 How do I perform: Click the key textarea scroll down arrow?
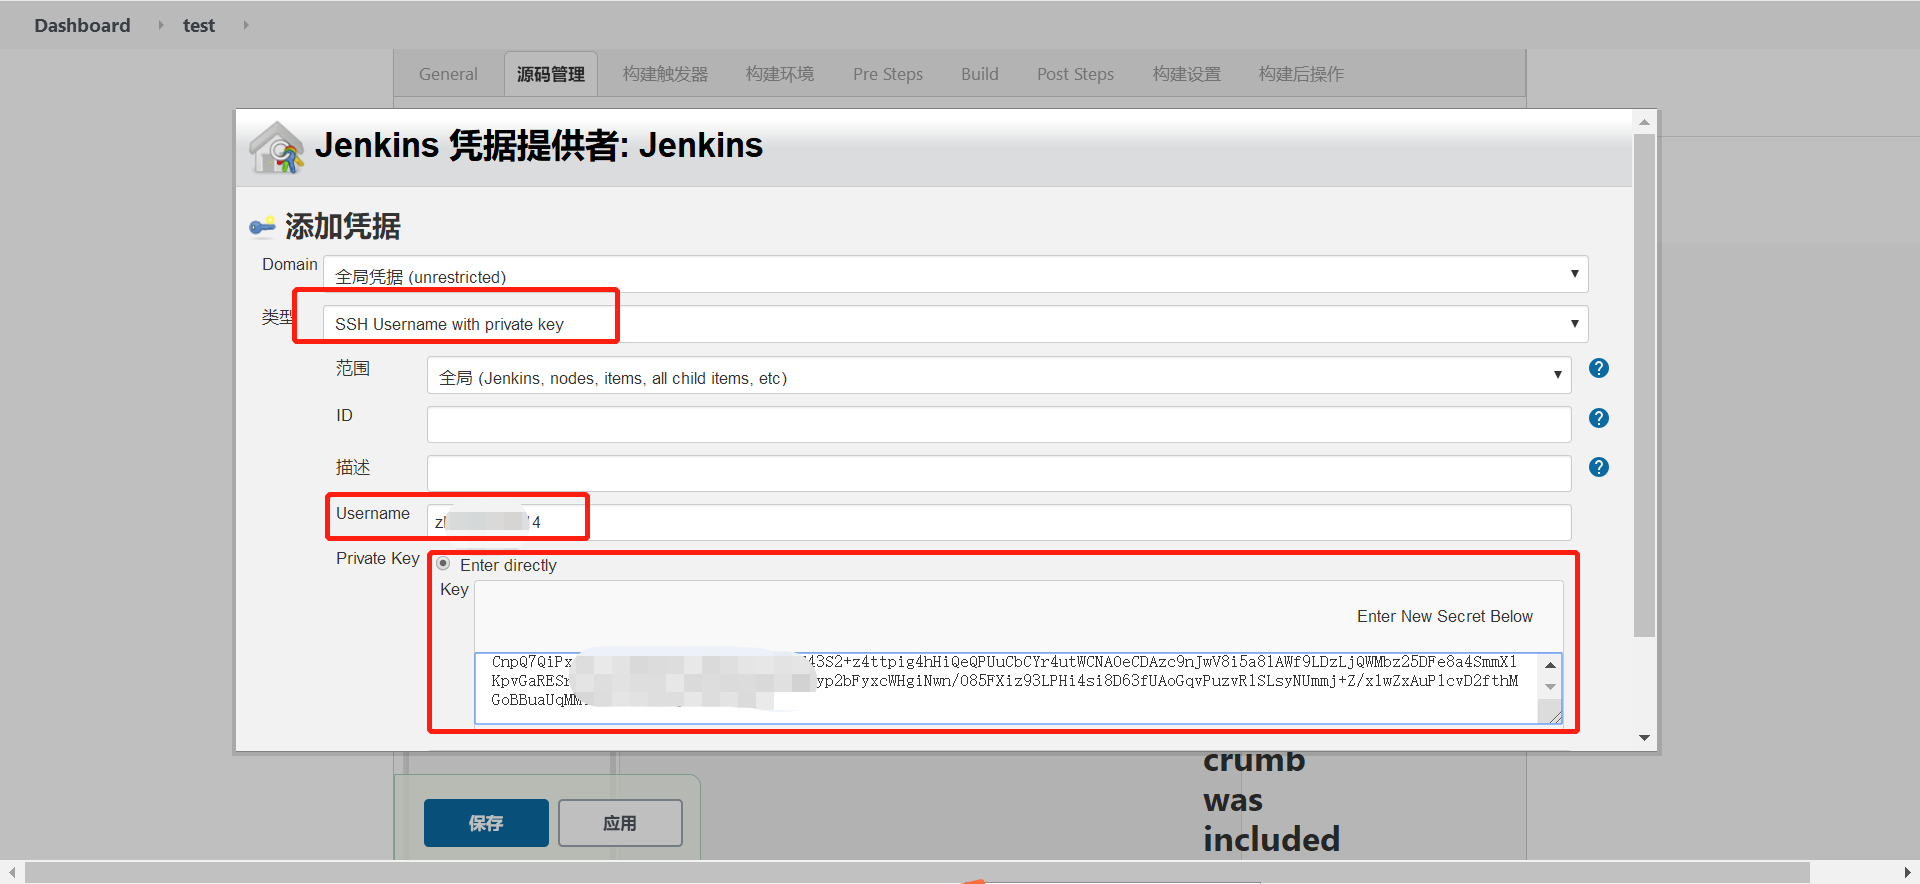[1550, 687]
